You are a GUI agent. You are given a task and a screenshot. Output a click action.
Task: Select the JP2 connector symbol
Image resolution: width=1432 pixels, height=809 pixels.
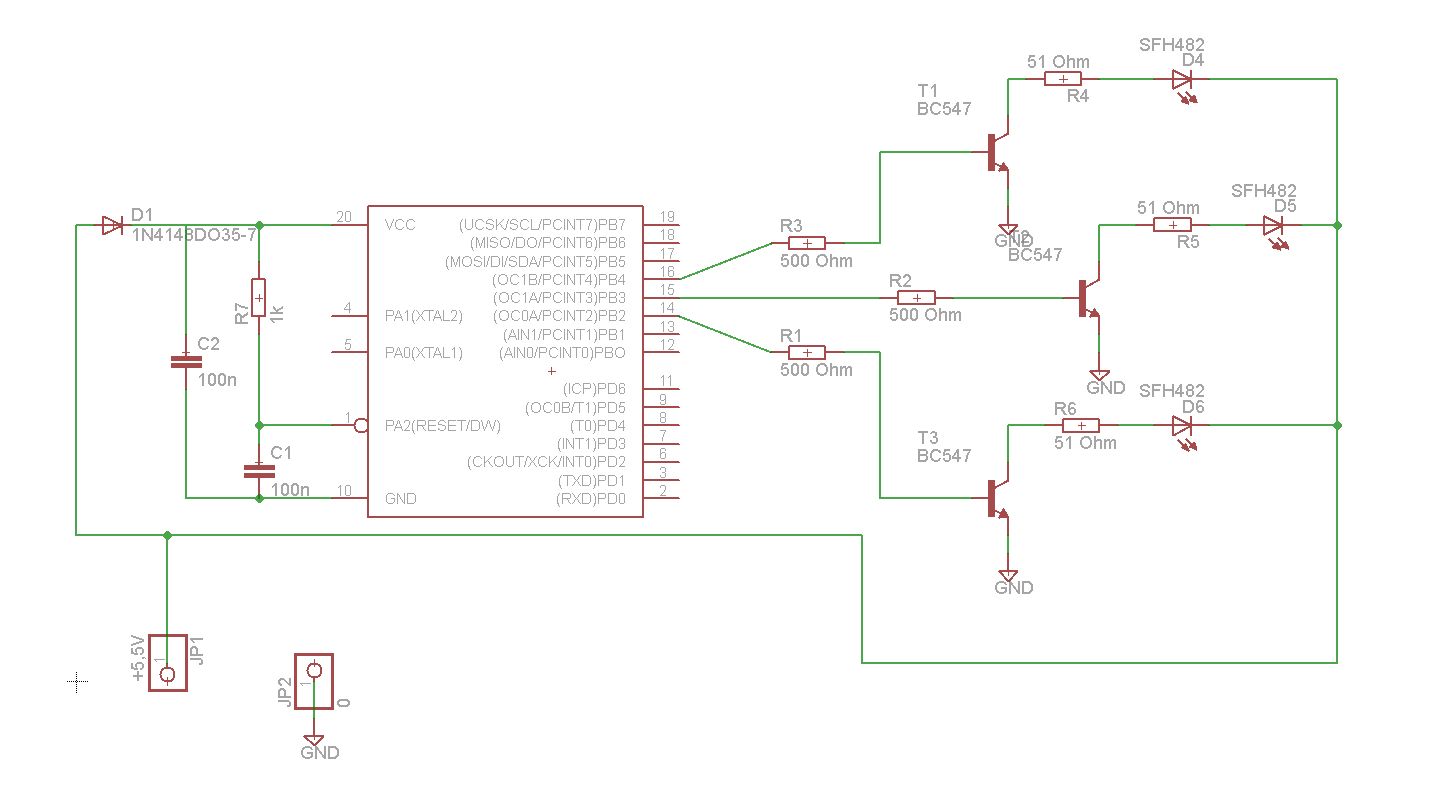tap(313, 680)
